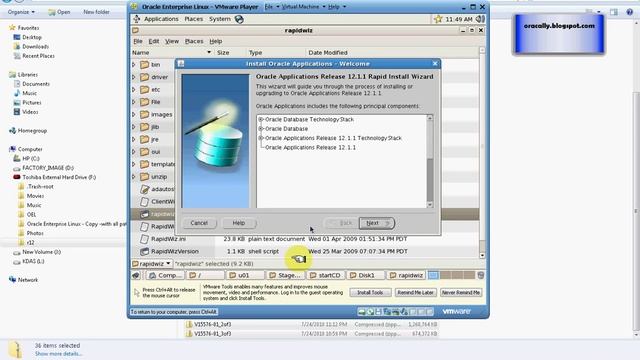The image size is (640, 360).
Task: Expand the etc folder row
Action: [x=134, y=89]
